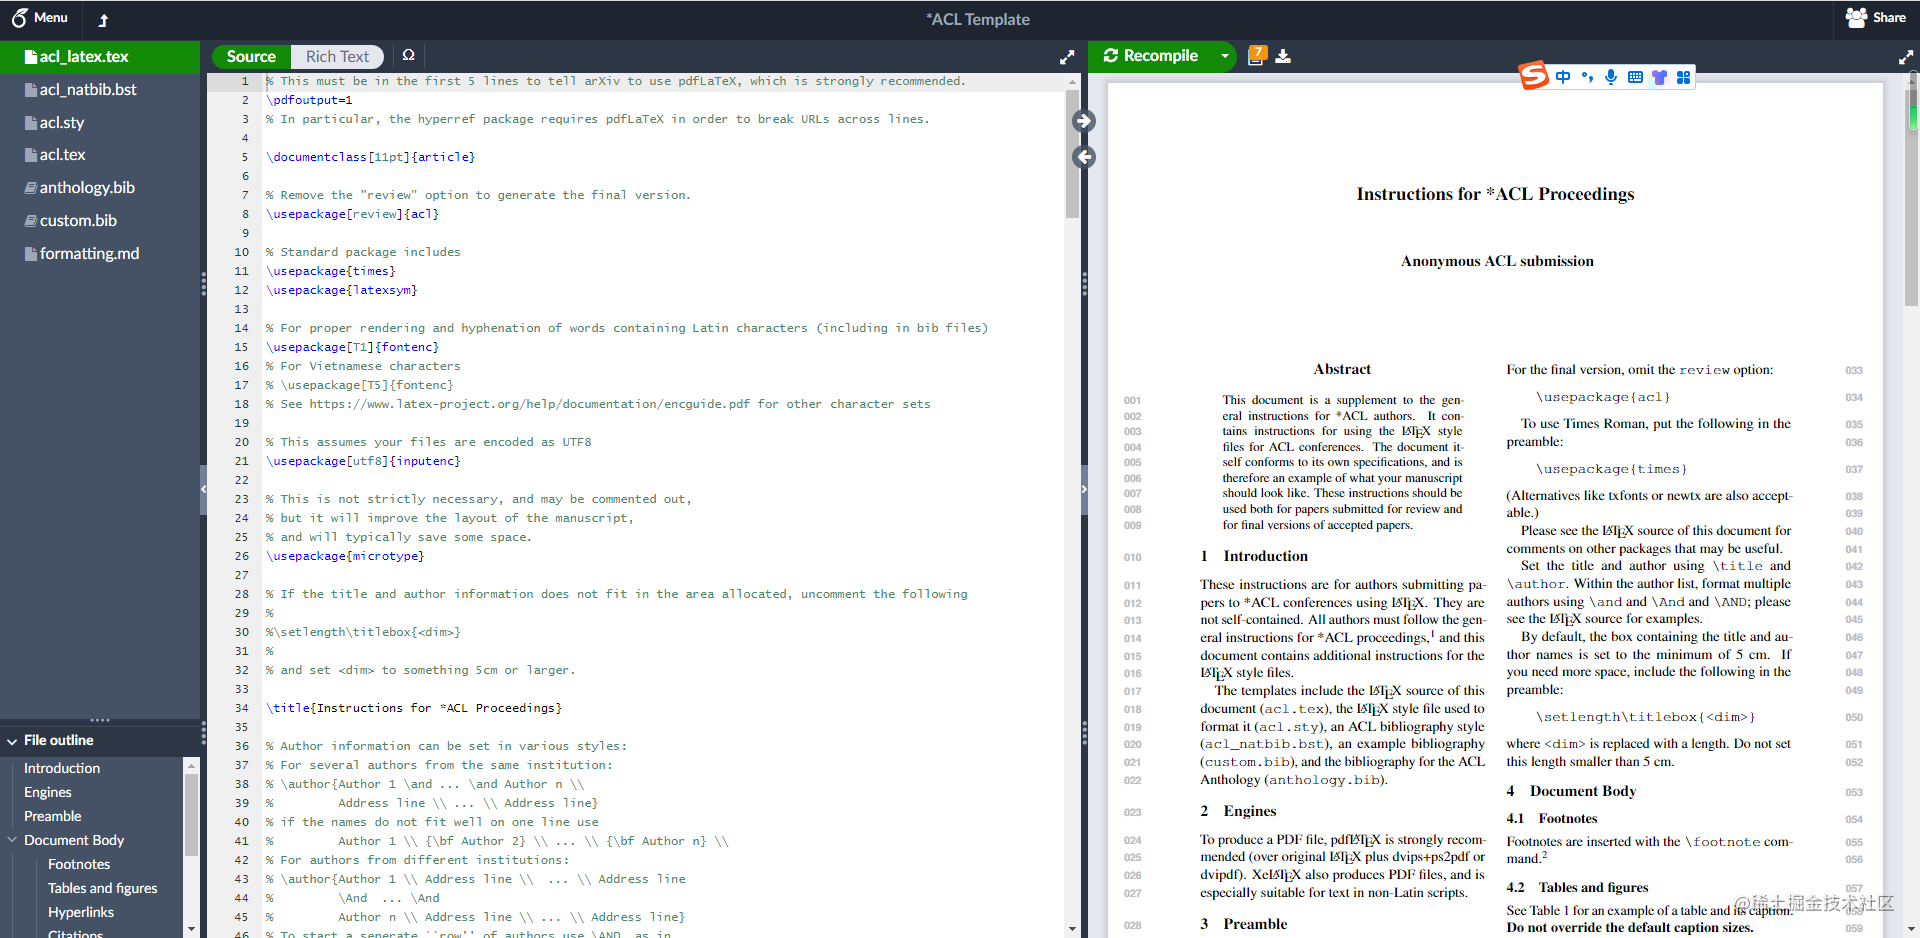The height and width of the screenshot is (938, 1920).
Task: Download the compiled PDF
Action: pyautogui.click(x=1283, y=56)
